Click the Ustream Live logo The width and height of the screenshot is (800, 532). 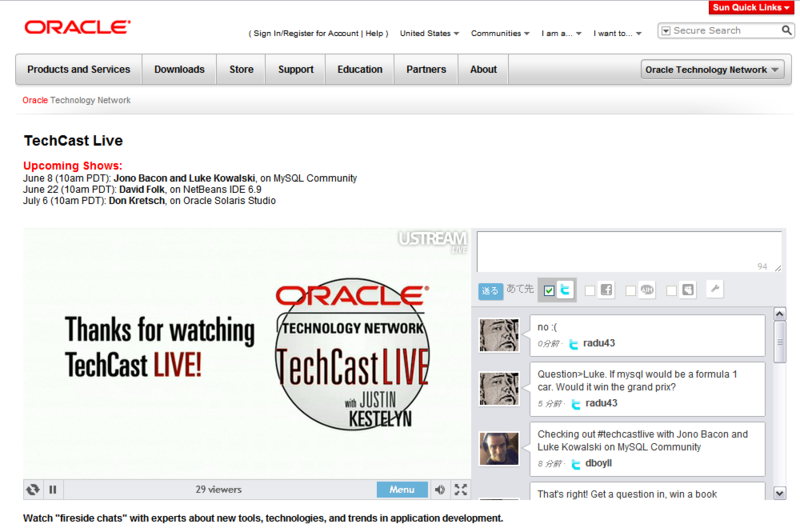[x=433, y=241]
